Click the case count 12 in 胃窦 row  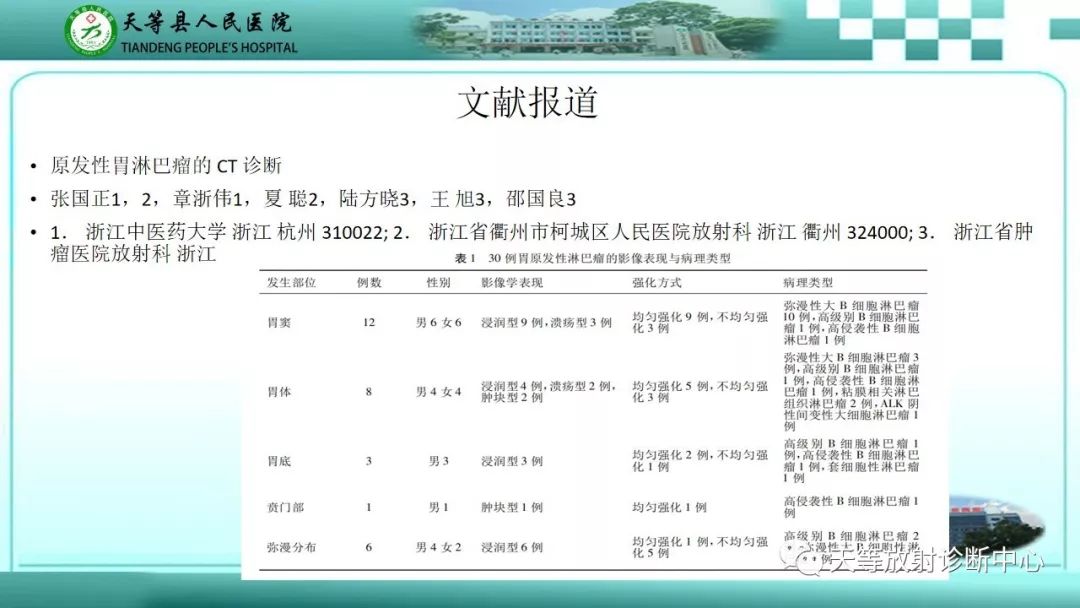tap(368, 322)
